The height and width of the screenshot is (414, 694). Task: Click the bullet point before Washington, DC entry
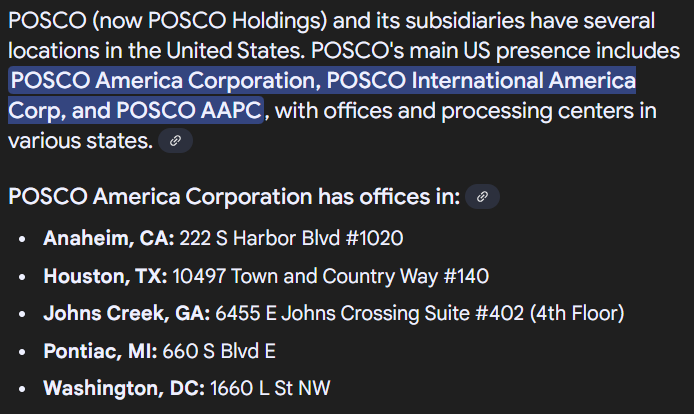(24, 389)
